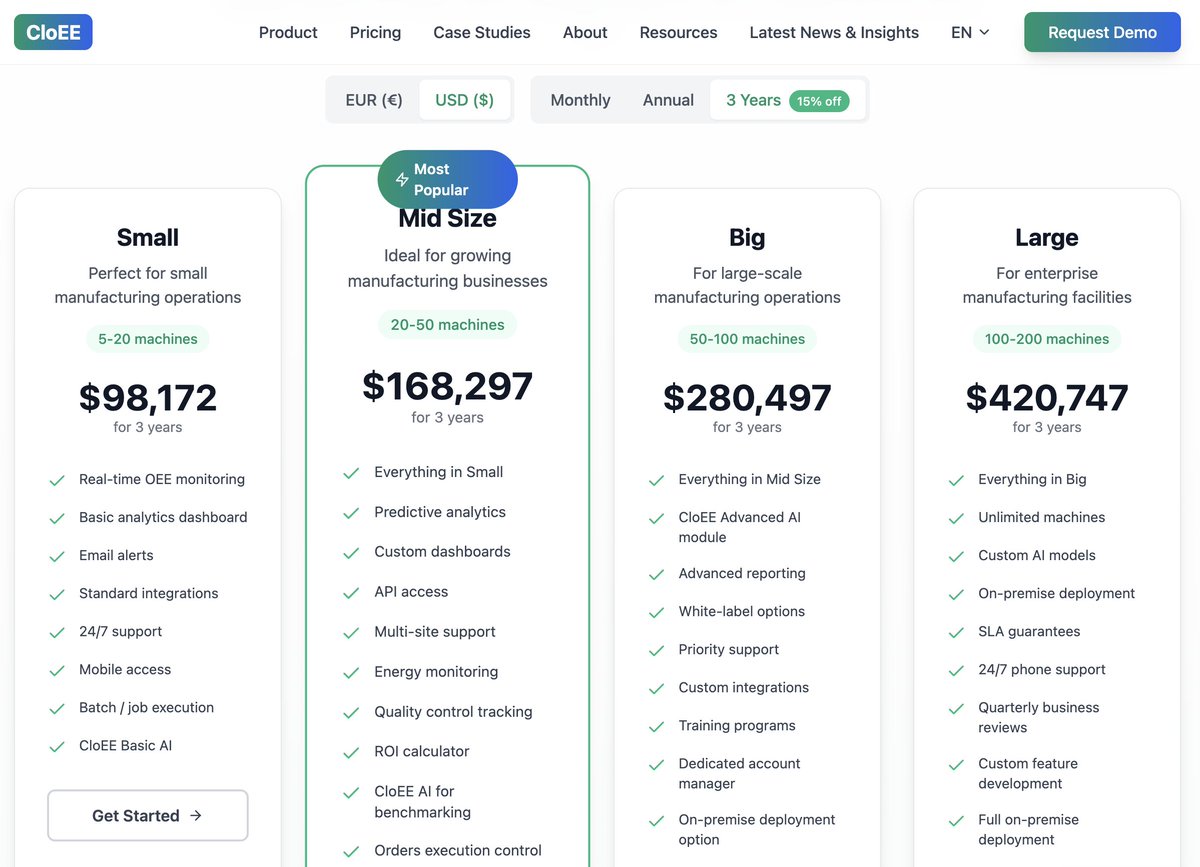Viewport: 1200px width, 867px height.
Task: Click Get Started on the Small plan
Action: [x=147, y=816]
